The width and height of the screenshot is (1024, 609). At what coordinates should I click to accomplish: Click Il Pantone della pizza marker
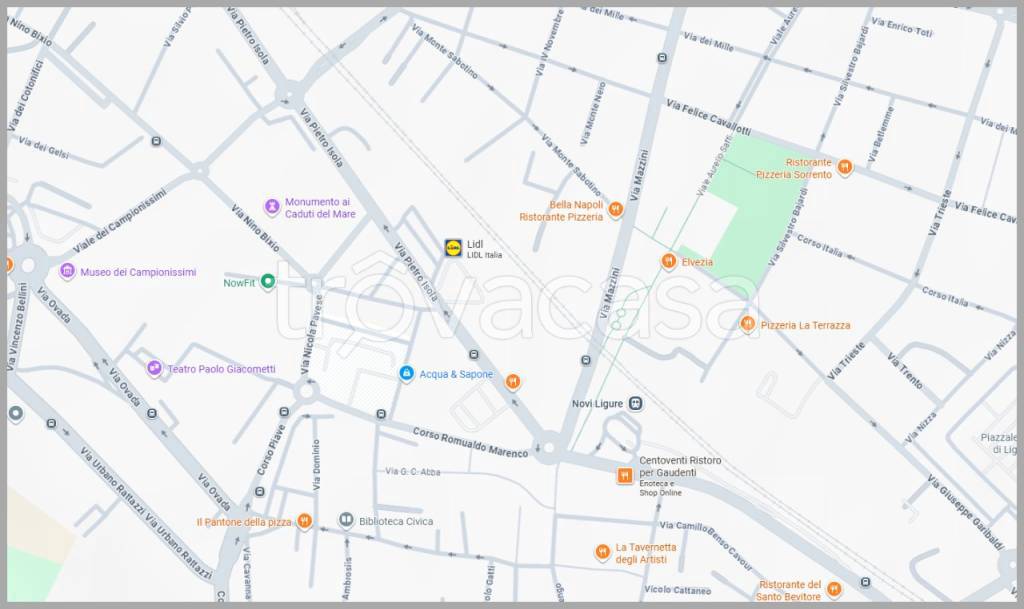tap(304, 521)
